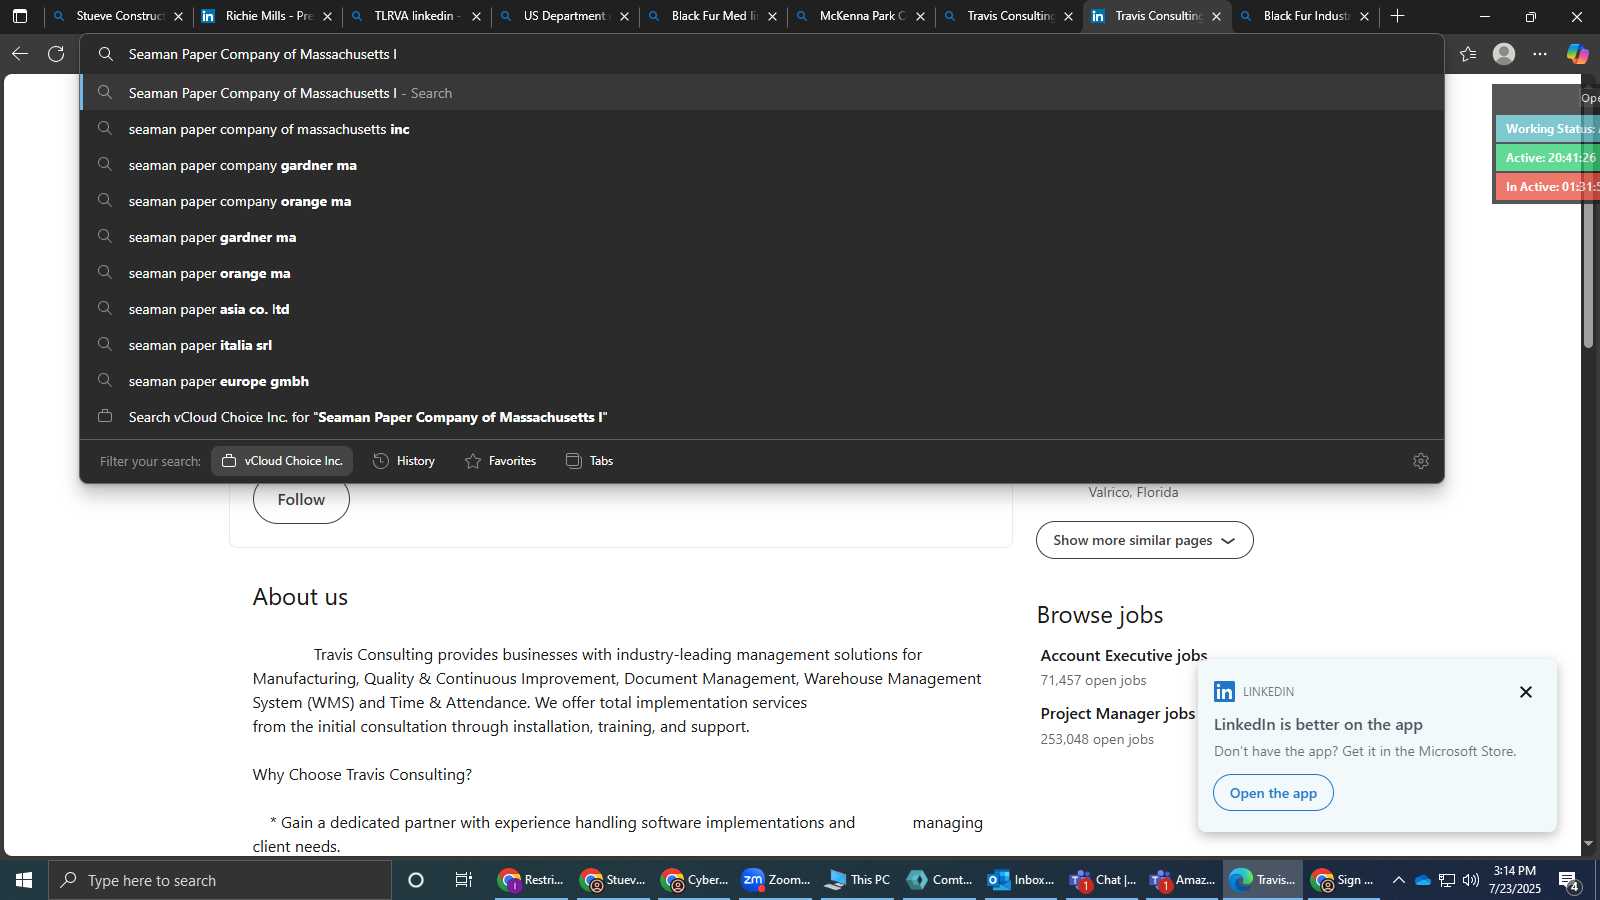Open OneDrive cloud icon in tray

(x=1422, y=880)
